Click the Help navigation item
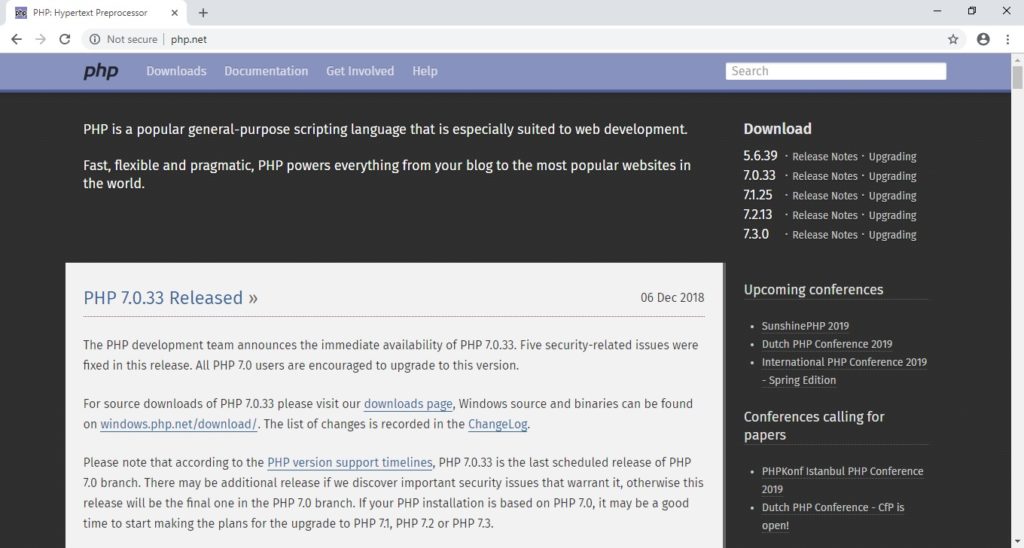 [425, 71]
